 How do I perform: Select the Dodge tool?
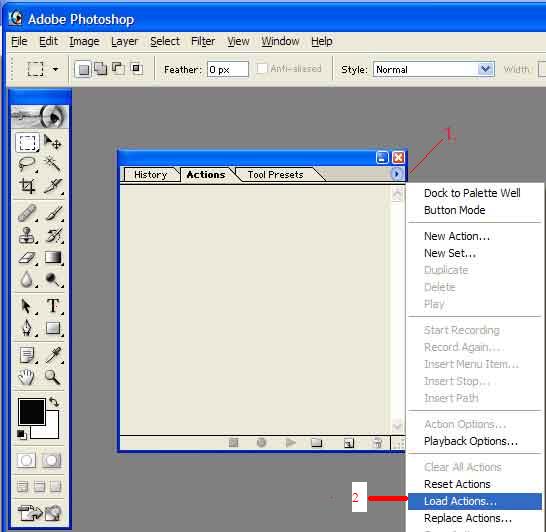(53, 280)
